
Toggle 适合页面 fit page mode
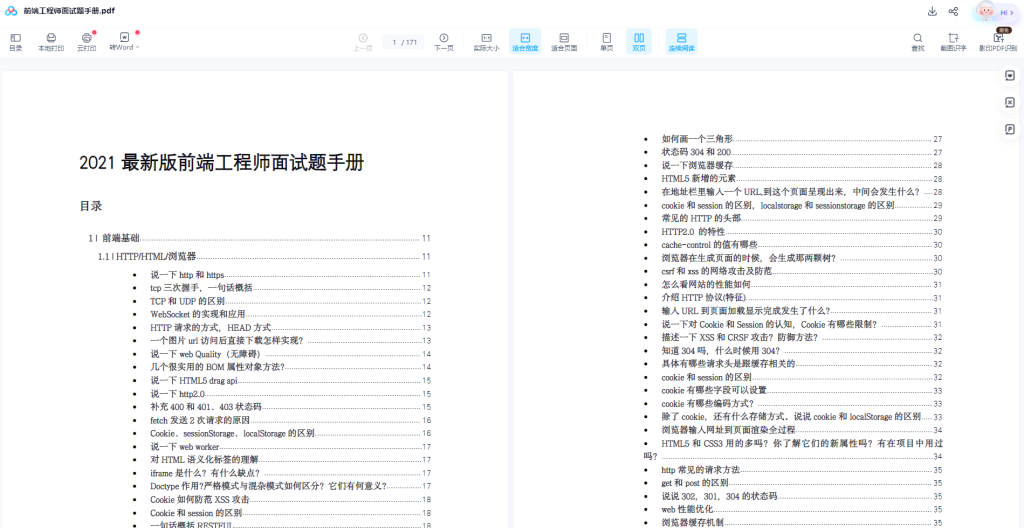[x=564, y=42]
